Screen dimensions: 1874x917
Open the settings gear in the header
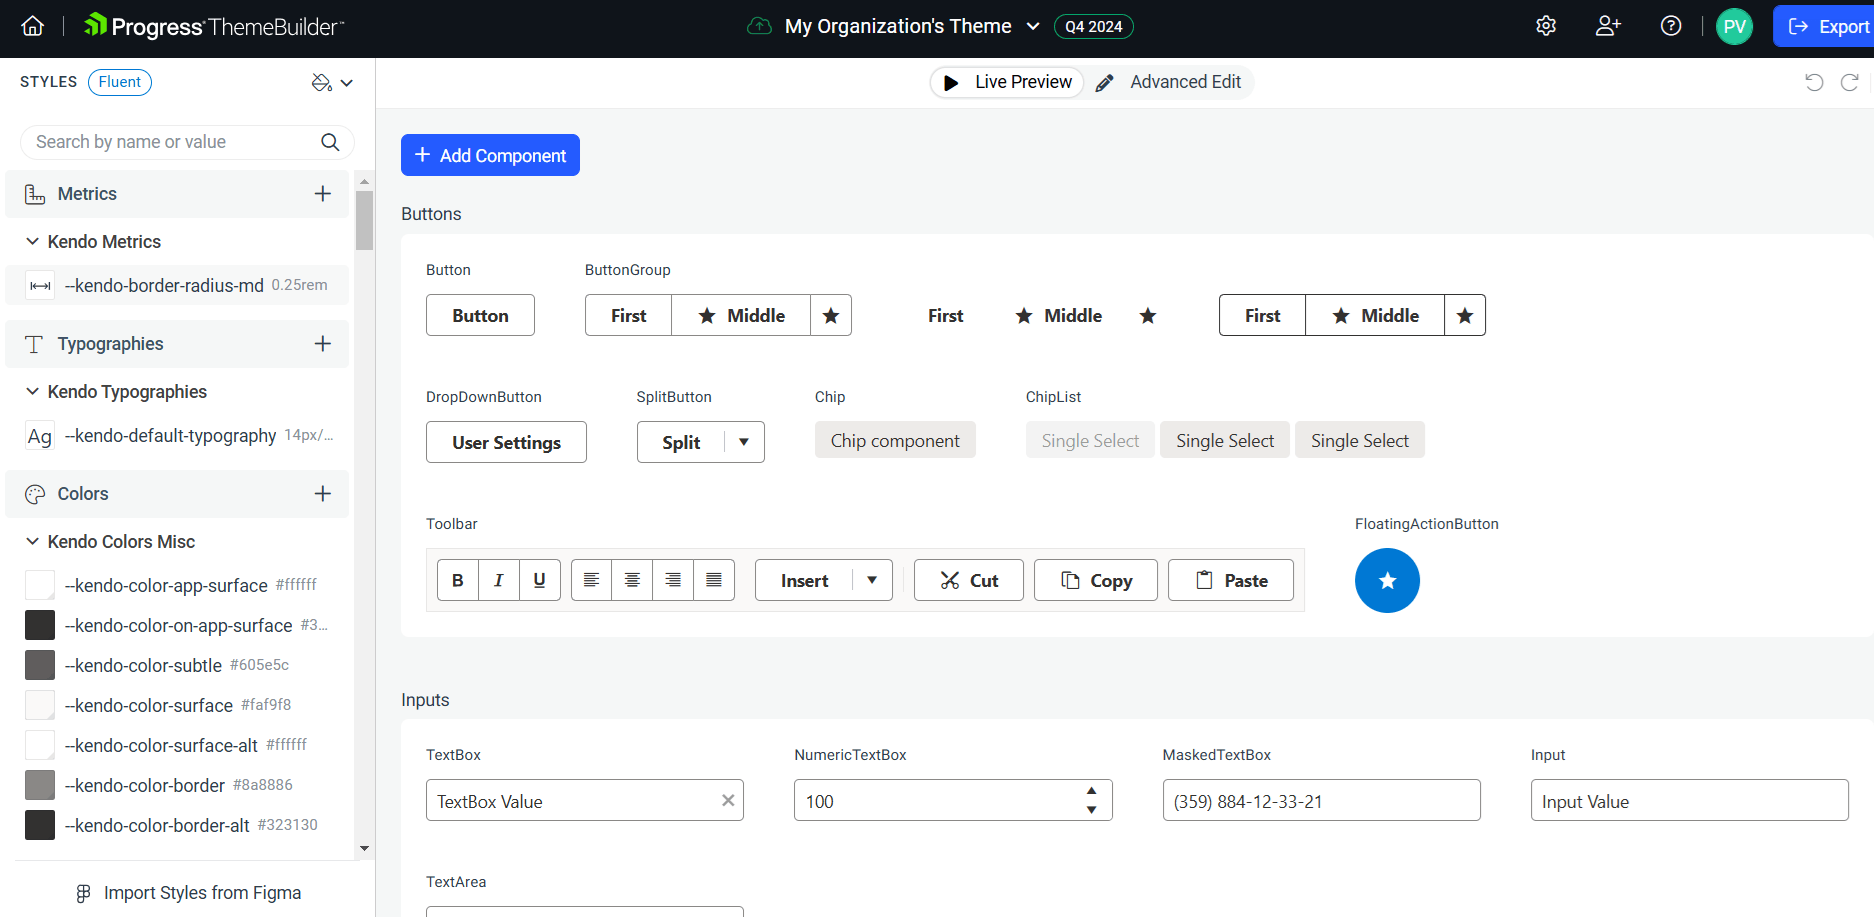pos(1546,26)
